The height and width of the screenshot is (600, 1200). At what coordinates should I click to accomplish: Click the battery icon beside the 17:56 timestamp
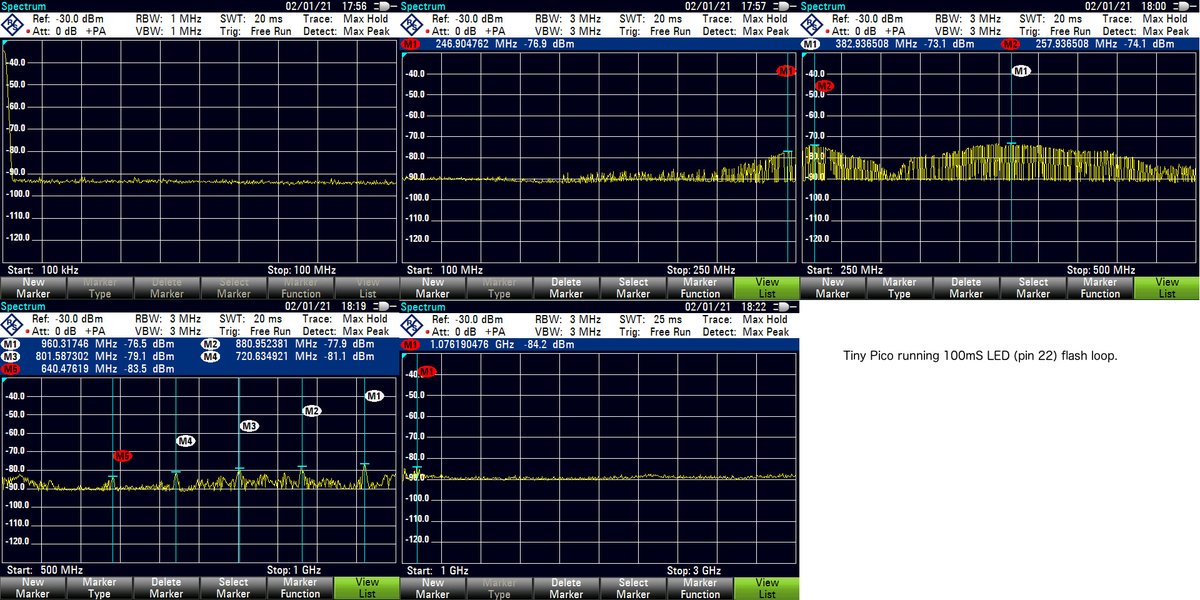(x=386, y=6)
